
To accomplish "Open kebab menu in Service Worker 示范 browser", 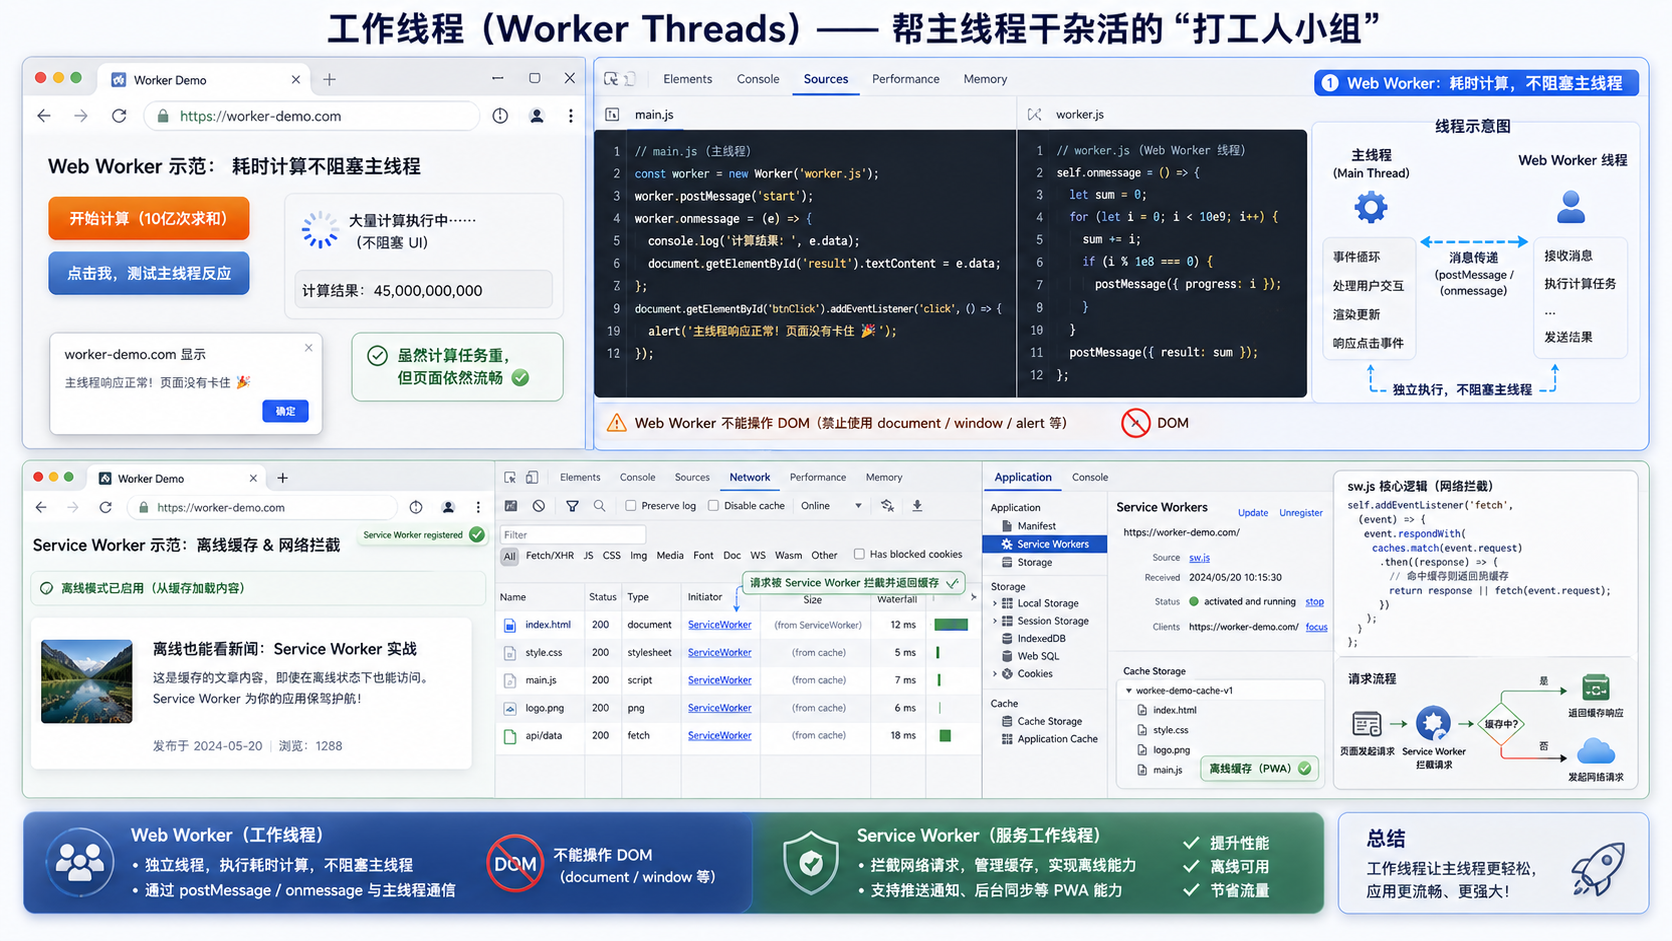I will (x=478, y=507).
